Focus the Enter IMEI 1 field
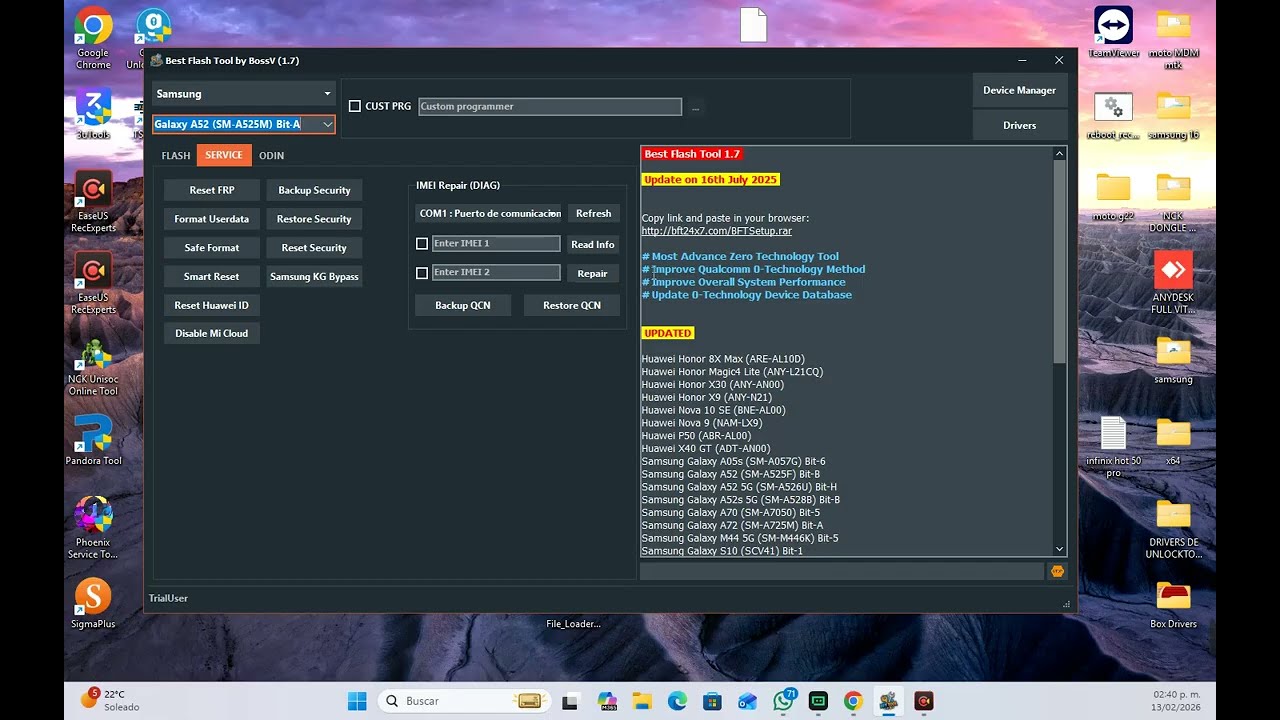The image size is (1280, 720). (x=496, y=244)
